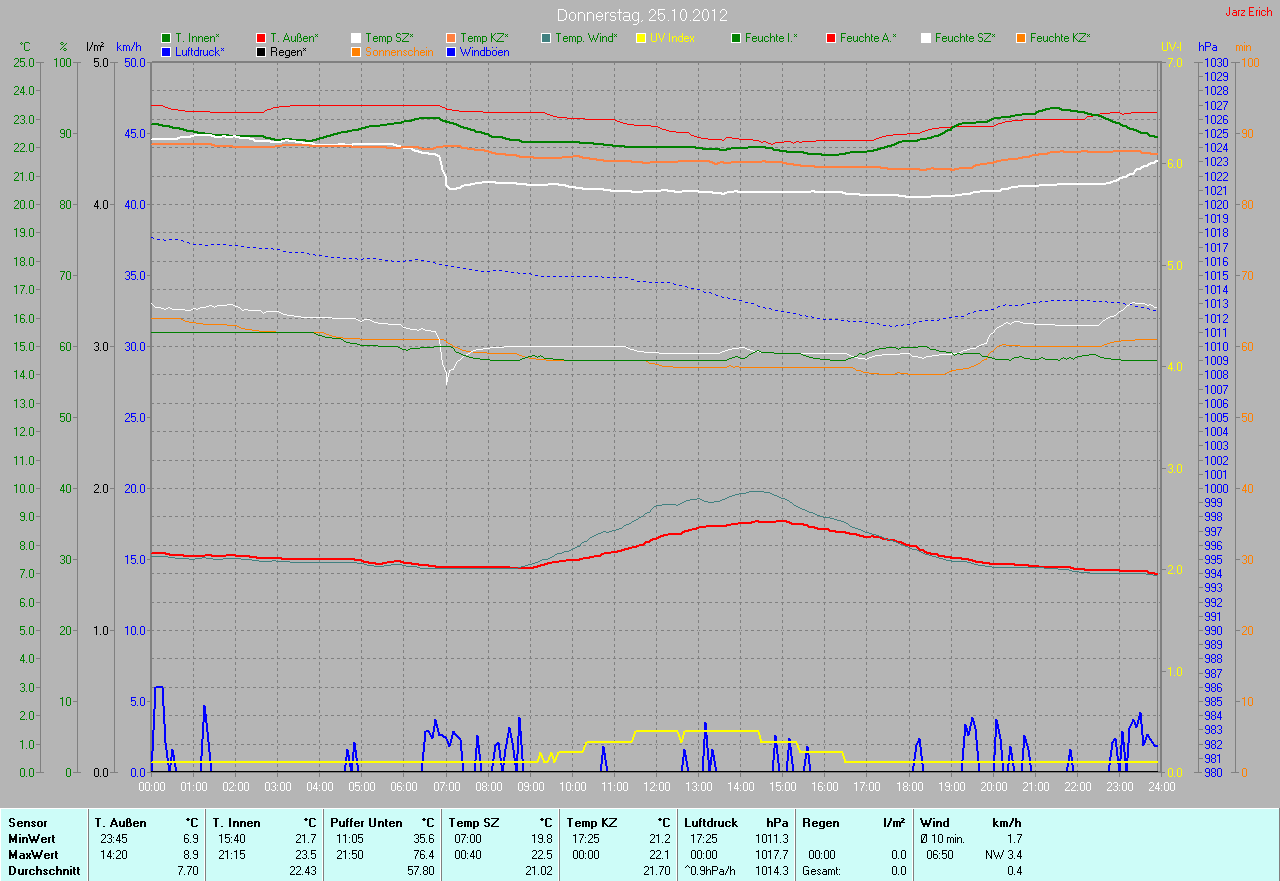Viewport: 1280px width, 881px height.
Task: Click the orange swatch beside Temp KZ*
Action: pyautogui.click(x=452, y=38)
